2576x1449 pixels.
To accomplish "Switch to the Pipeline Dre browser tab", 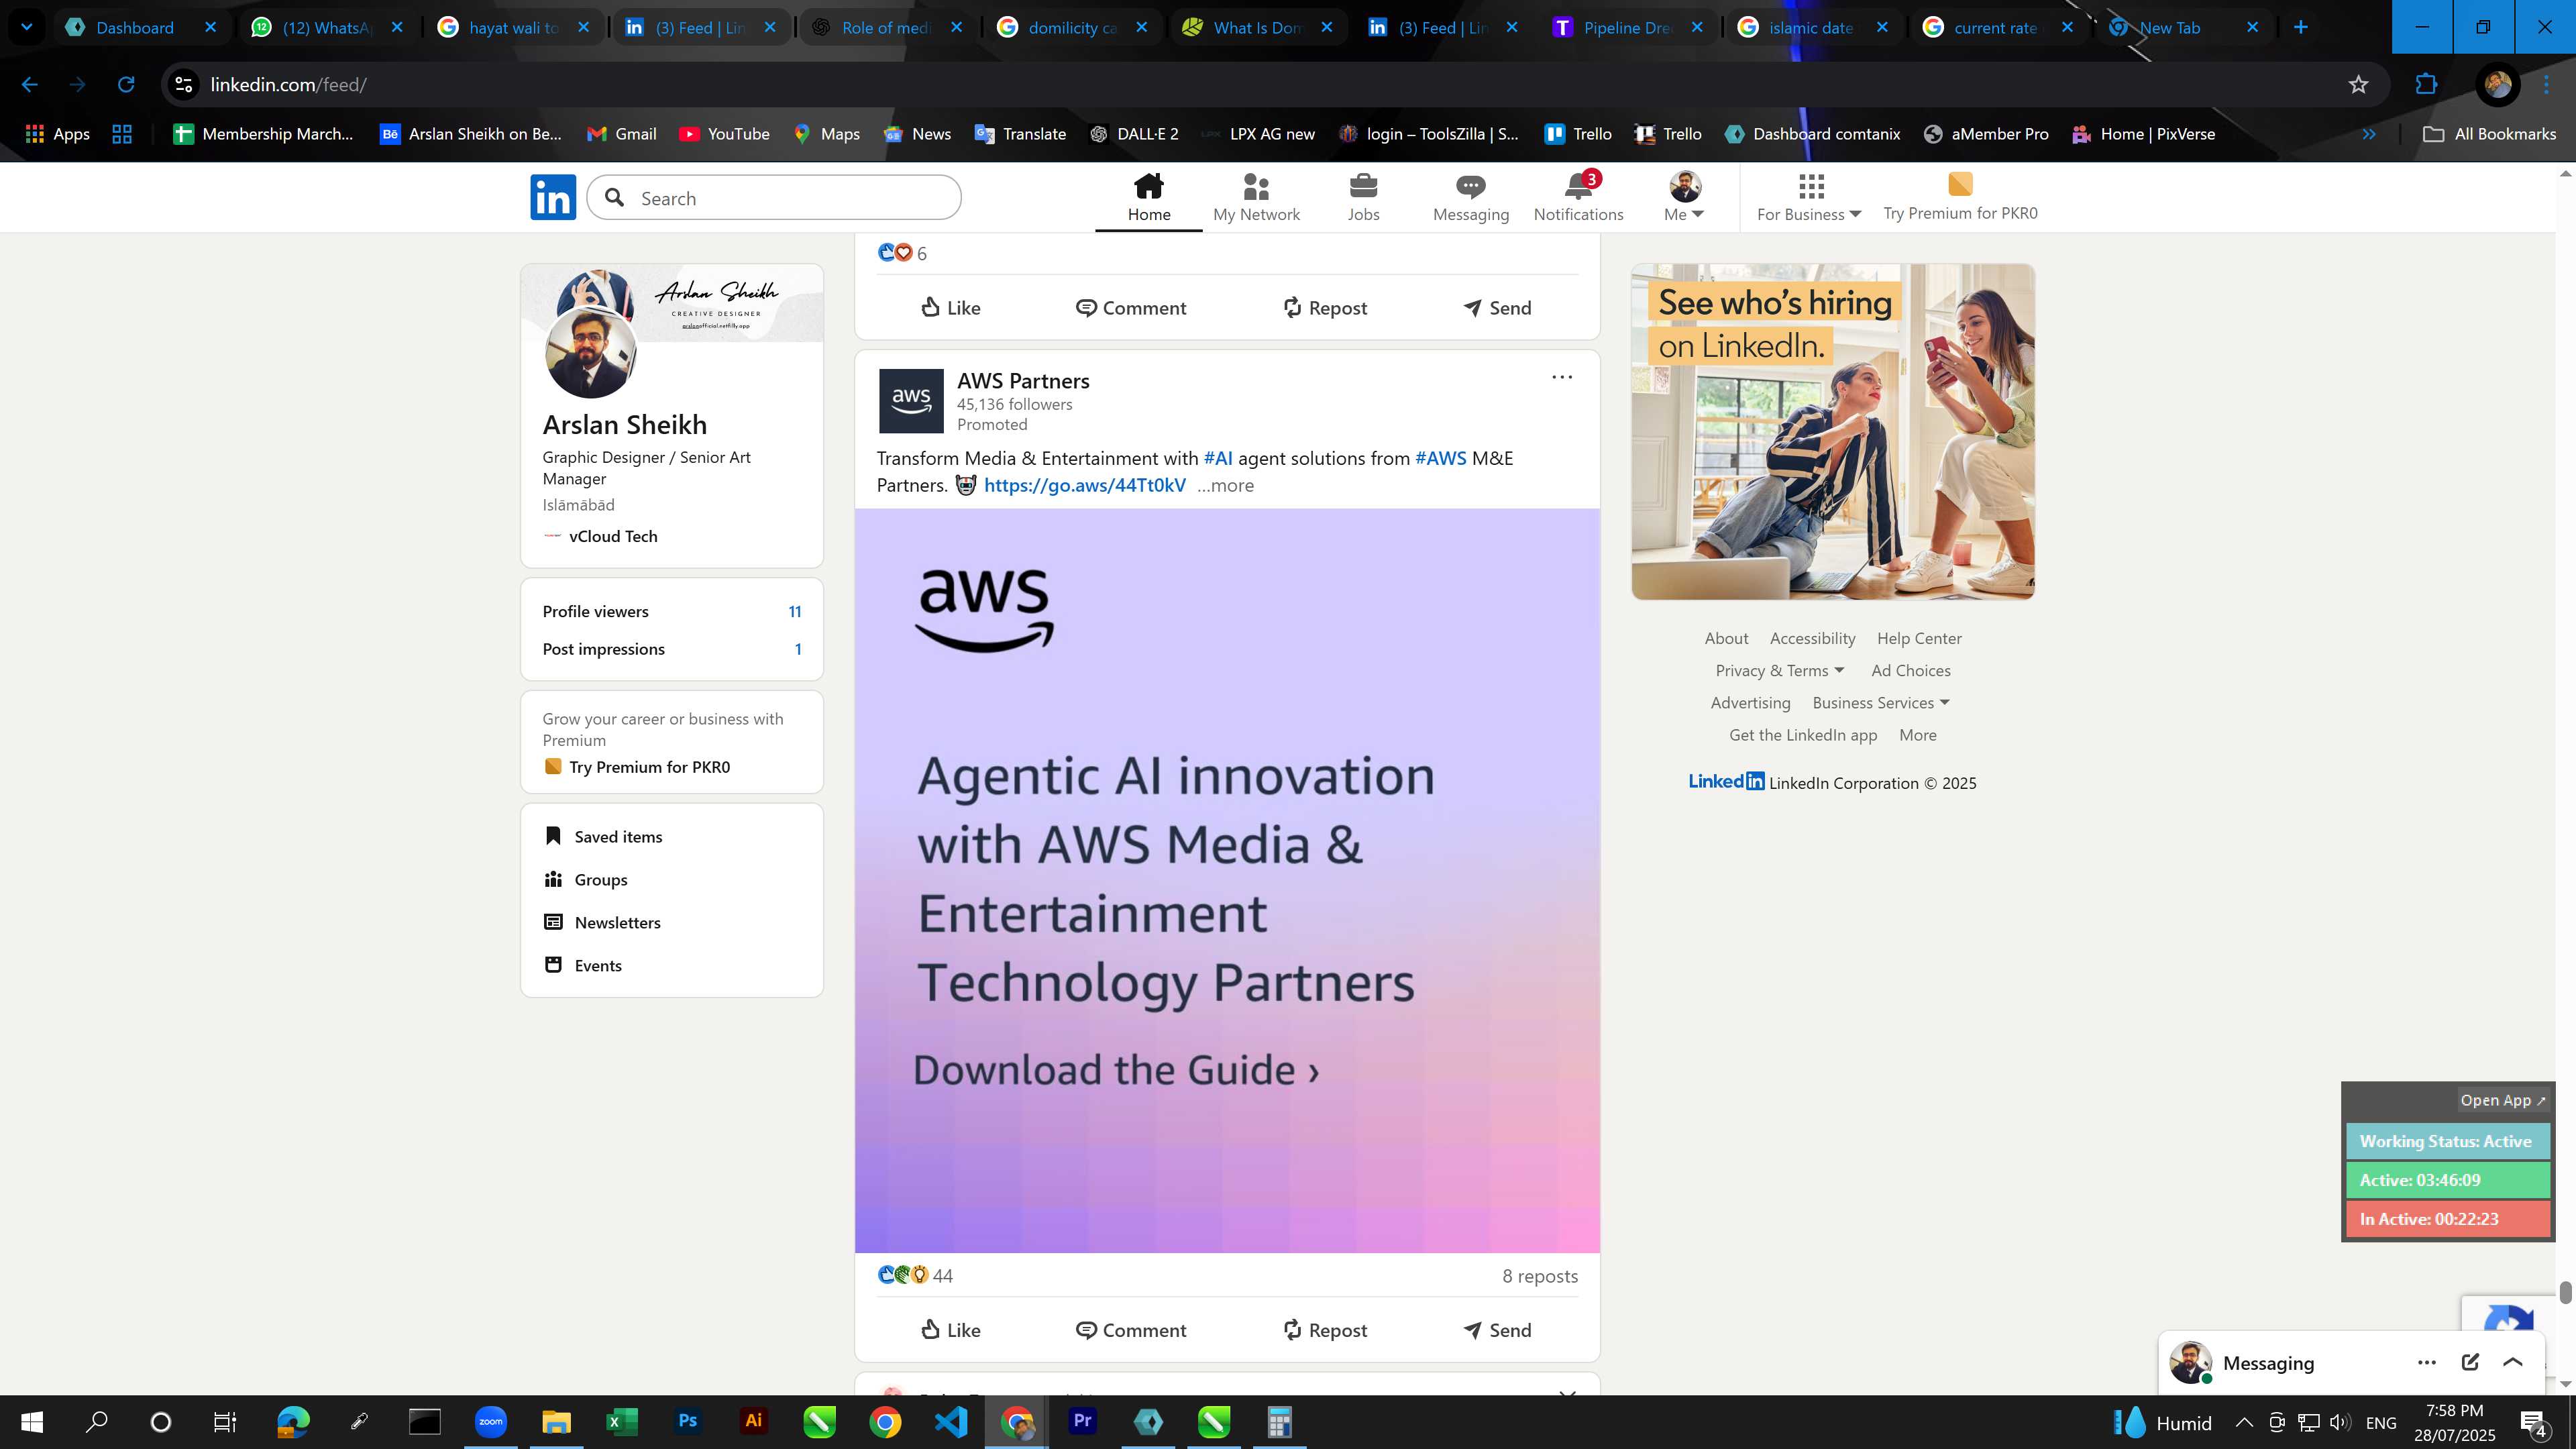I will tap(1626, 27).
